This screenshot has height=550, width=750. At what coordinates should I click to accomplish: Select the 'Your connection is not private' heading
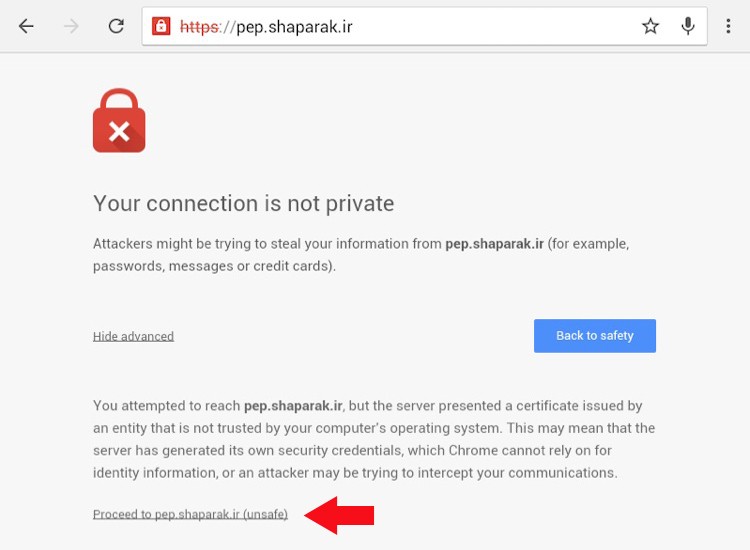tap(243, 203)
